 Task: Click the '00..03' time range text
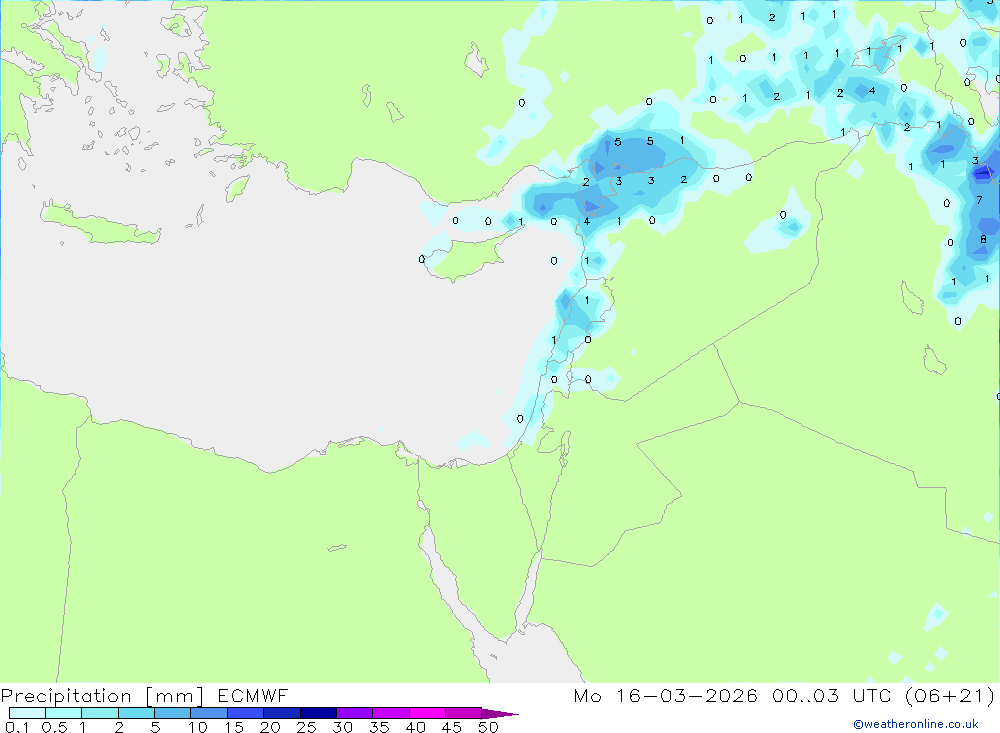pyautogui.click(x=805, y=695)
